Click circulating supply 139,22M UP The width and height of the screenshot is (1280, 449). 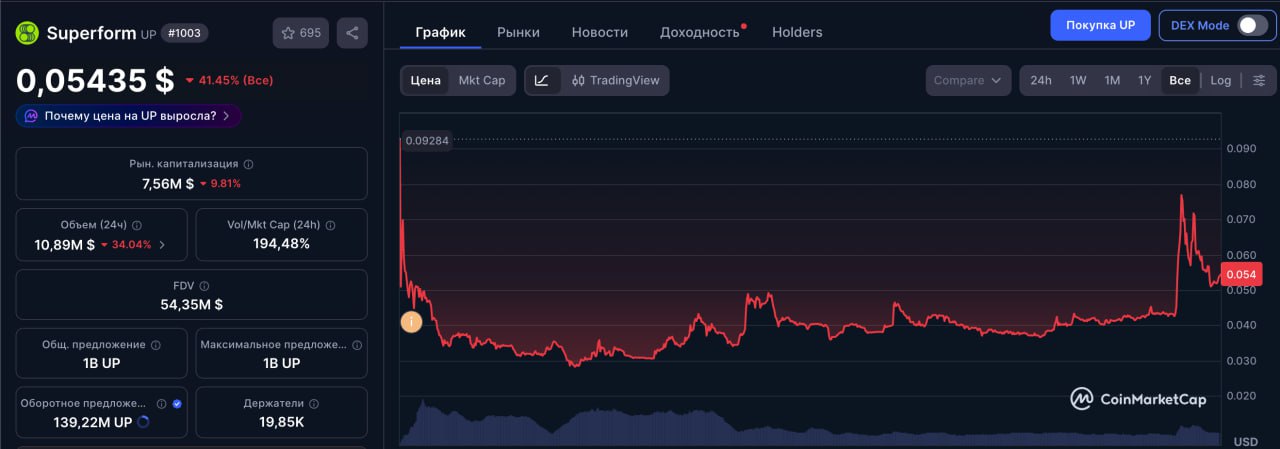point(93,423)
